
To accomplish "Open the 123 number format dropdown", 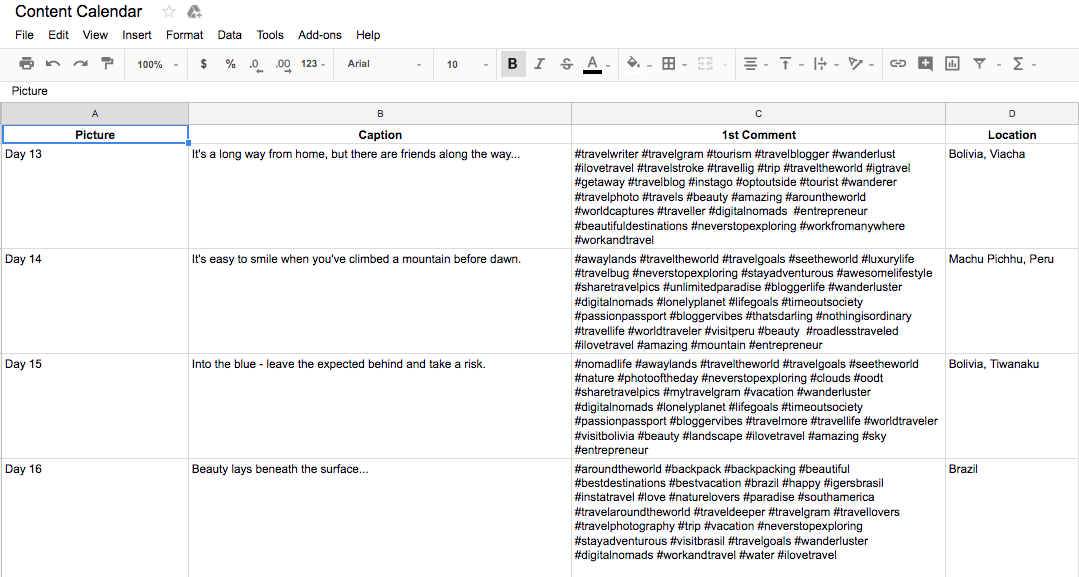I will tap(313, 64).
